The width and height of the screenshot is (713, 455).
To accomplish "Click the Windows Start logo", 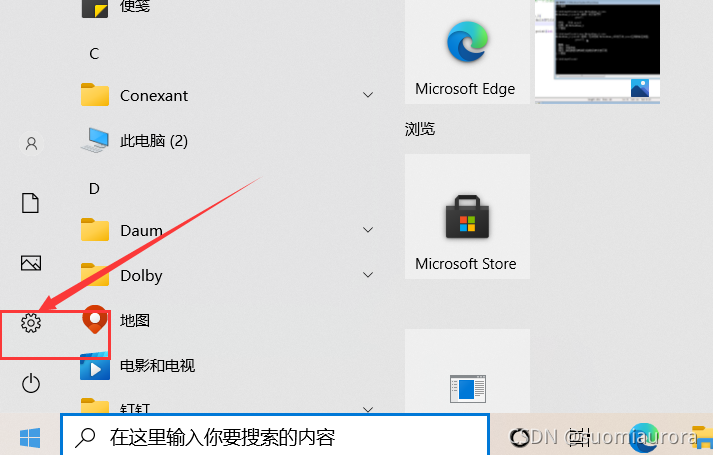I will coord(30,438).
